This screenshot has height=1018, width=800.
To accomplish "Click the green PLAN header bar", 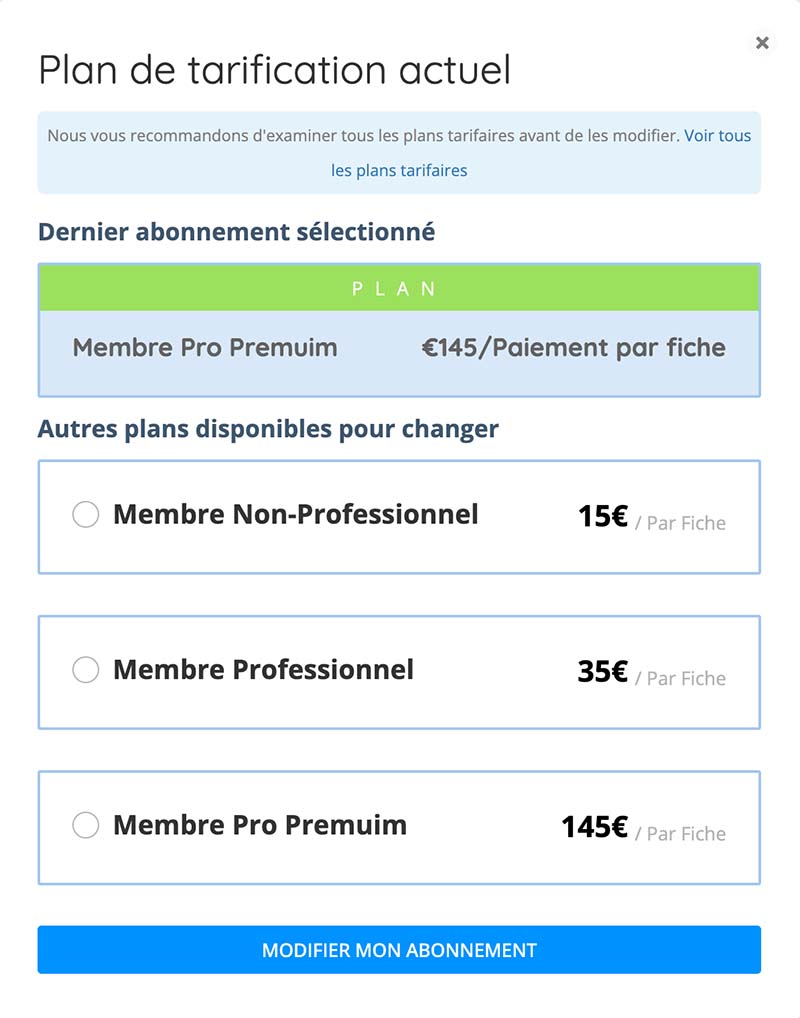I will [x=399, y=288].
